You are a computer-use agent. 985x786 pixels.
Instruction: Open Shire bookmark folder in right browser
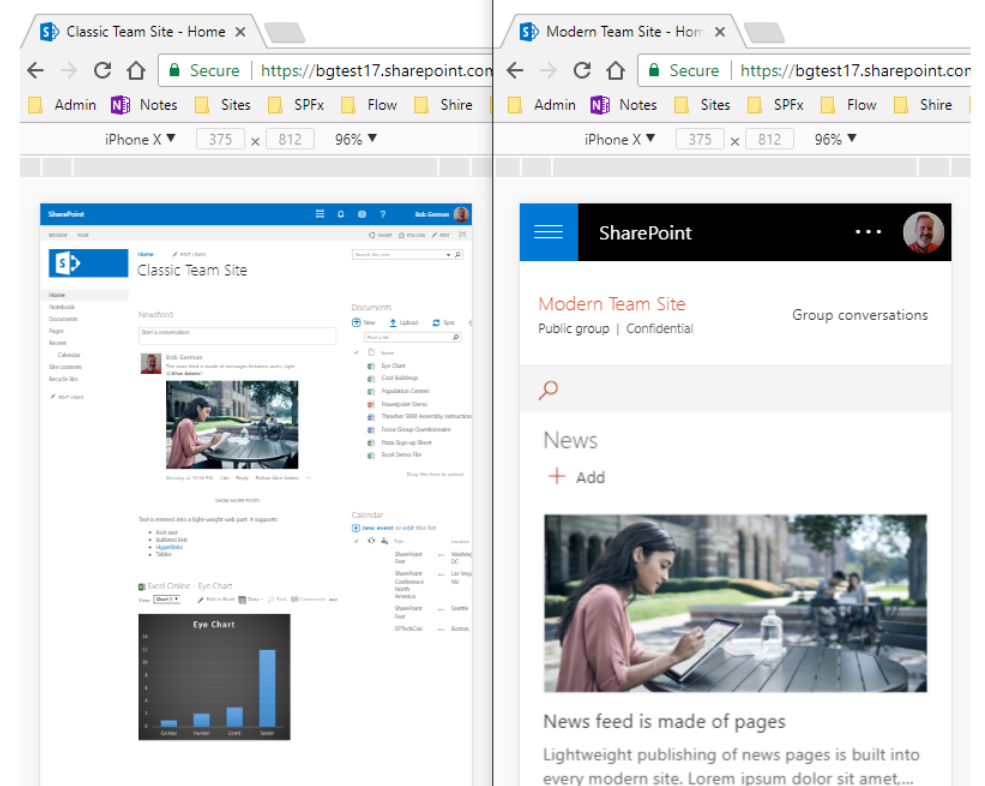point(922,105)
